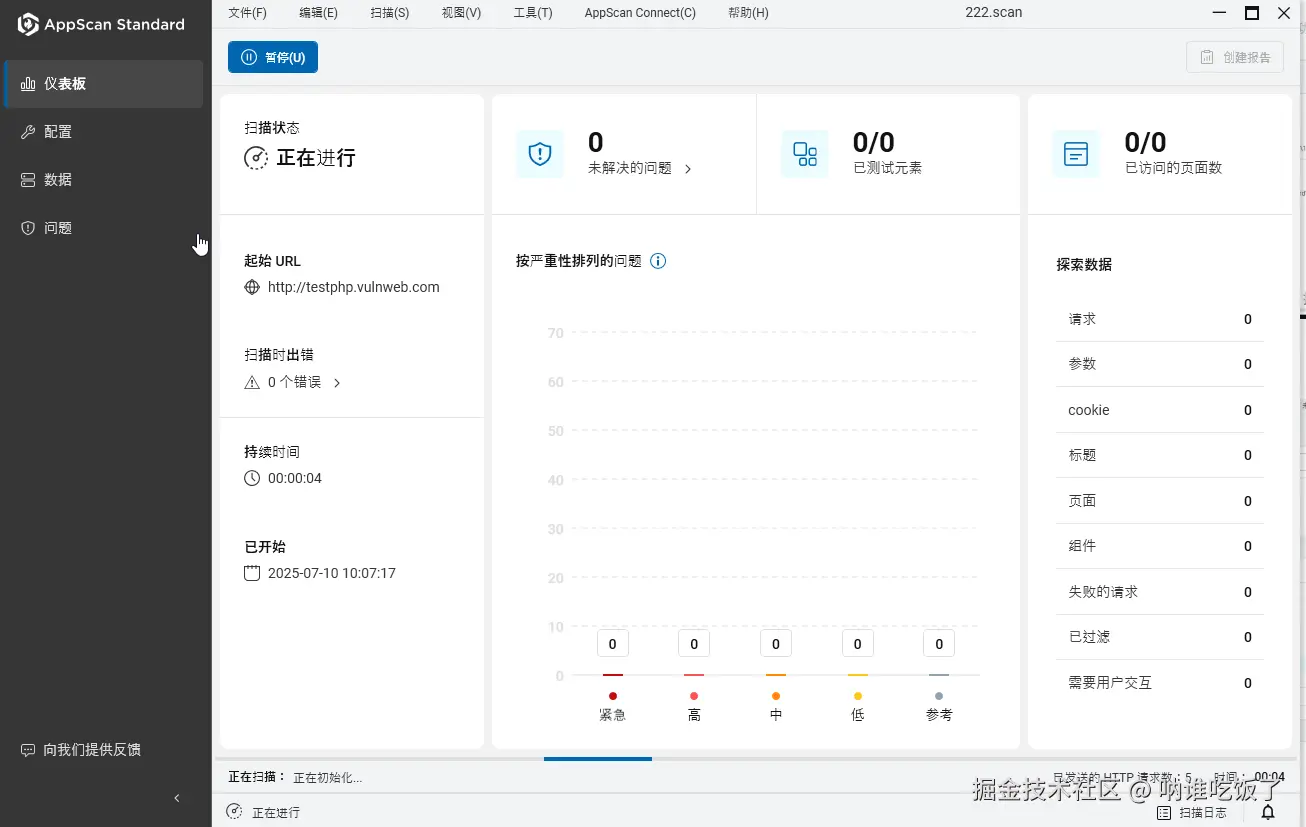The width and height of the screenshot is (1306, 827).
Task: Click the cookie row in 探索数据
Action: tap(1160, 410)
